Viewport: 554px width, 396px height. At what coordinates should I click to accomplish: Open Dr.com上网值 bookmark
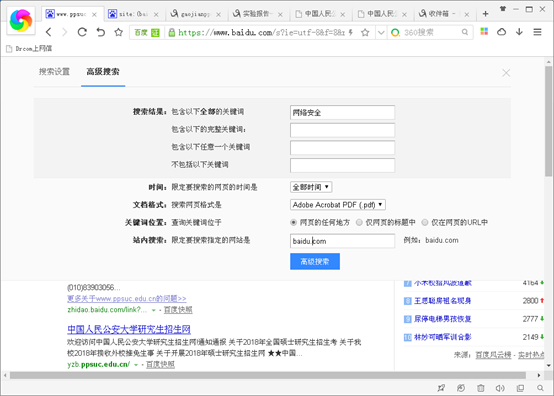coord(29,49)
